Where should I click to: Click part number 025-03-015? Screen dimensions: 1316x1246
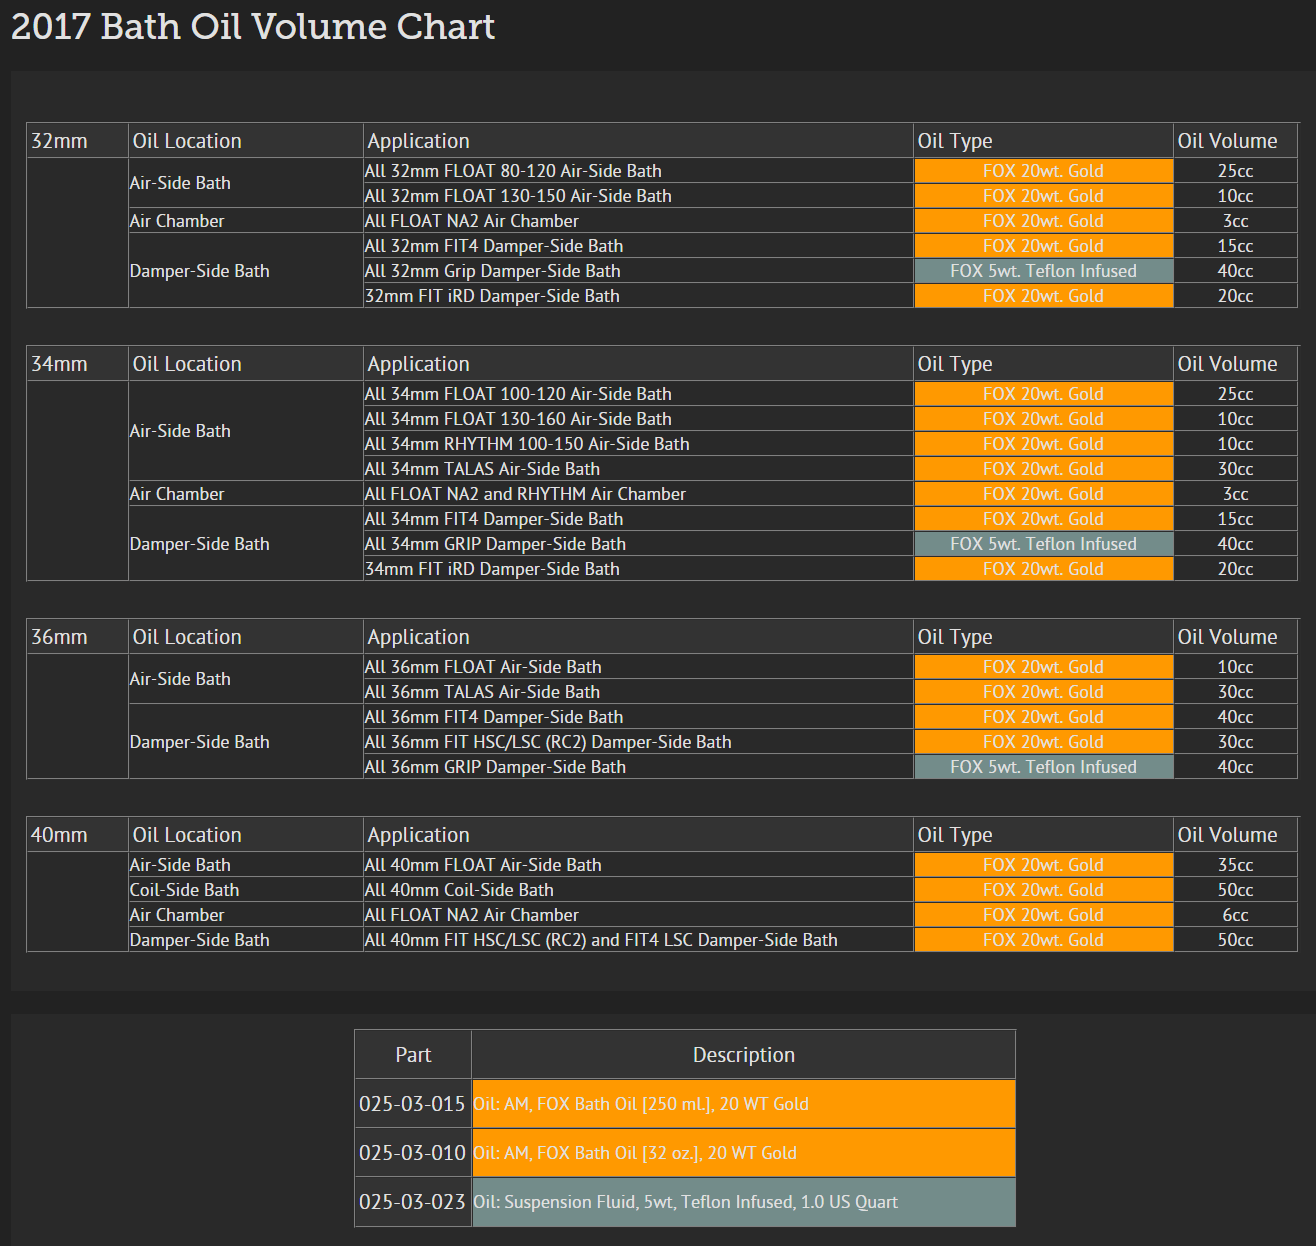[412, 1104]
